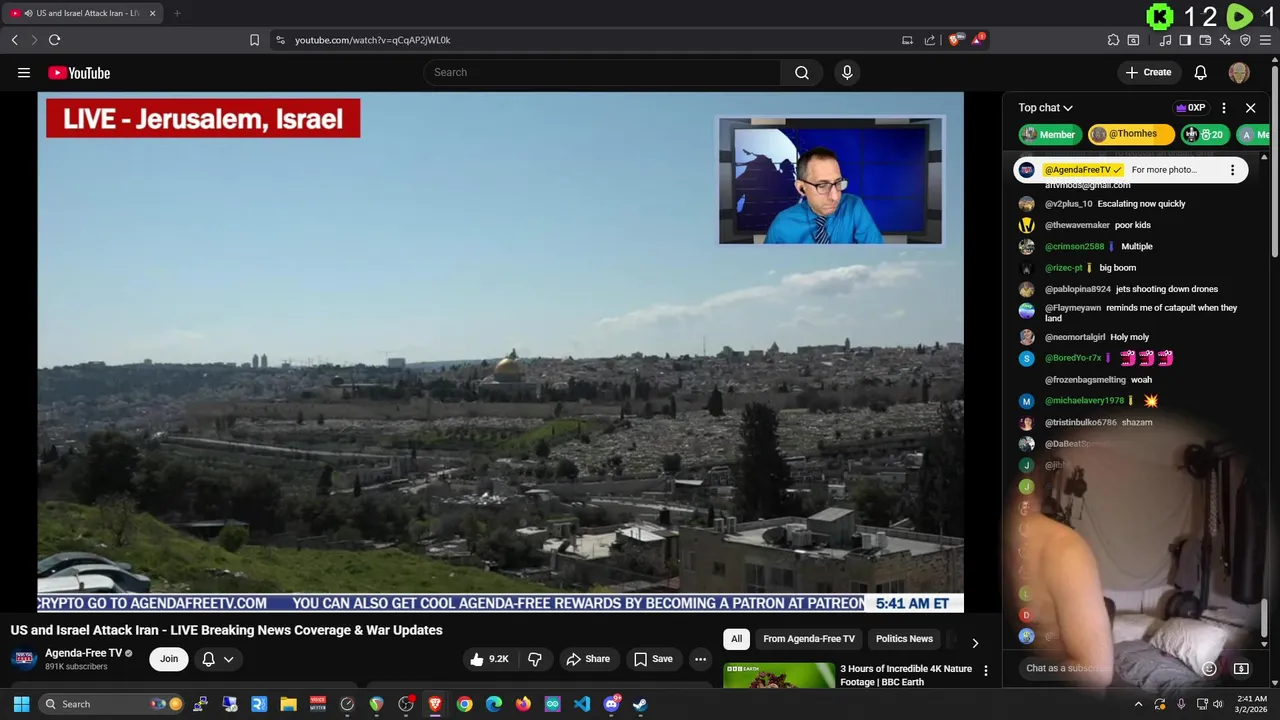Open Google Chrome from the taskbar
The height and width of the screenshot is (720, 1280).
464,704
